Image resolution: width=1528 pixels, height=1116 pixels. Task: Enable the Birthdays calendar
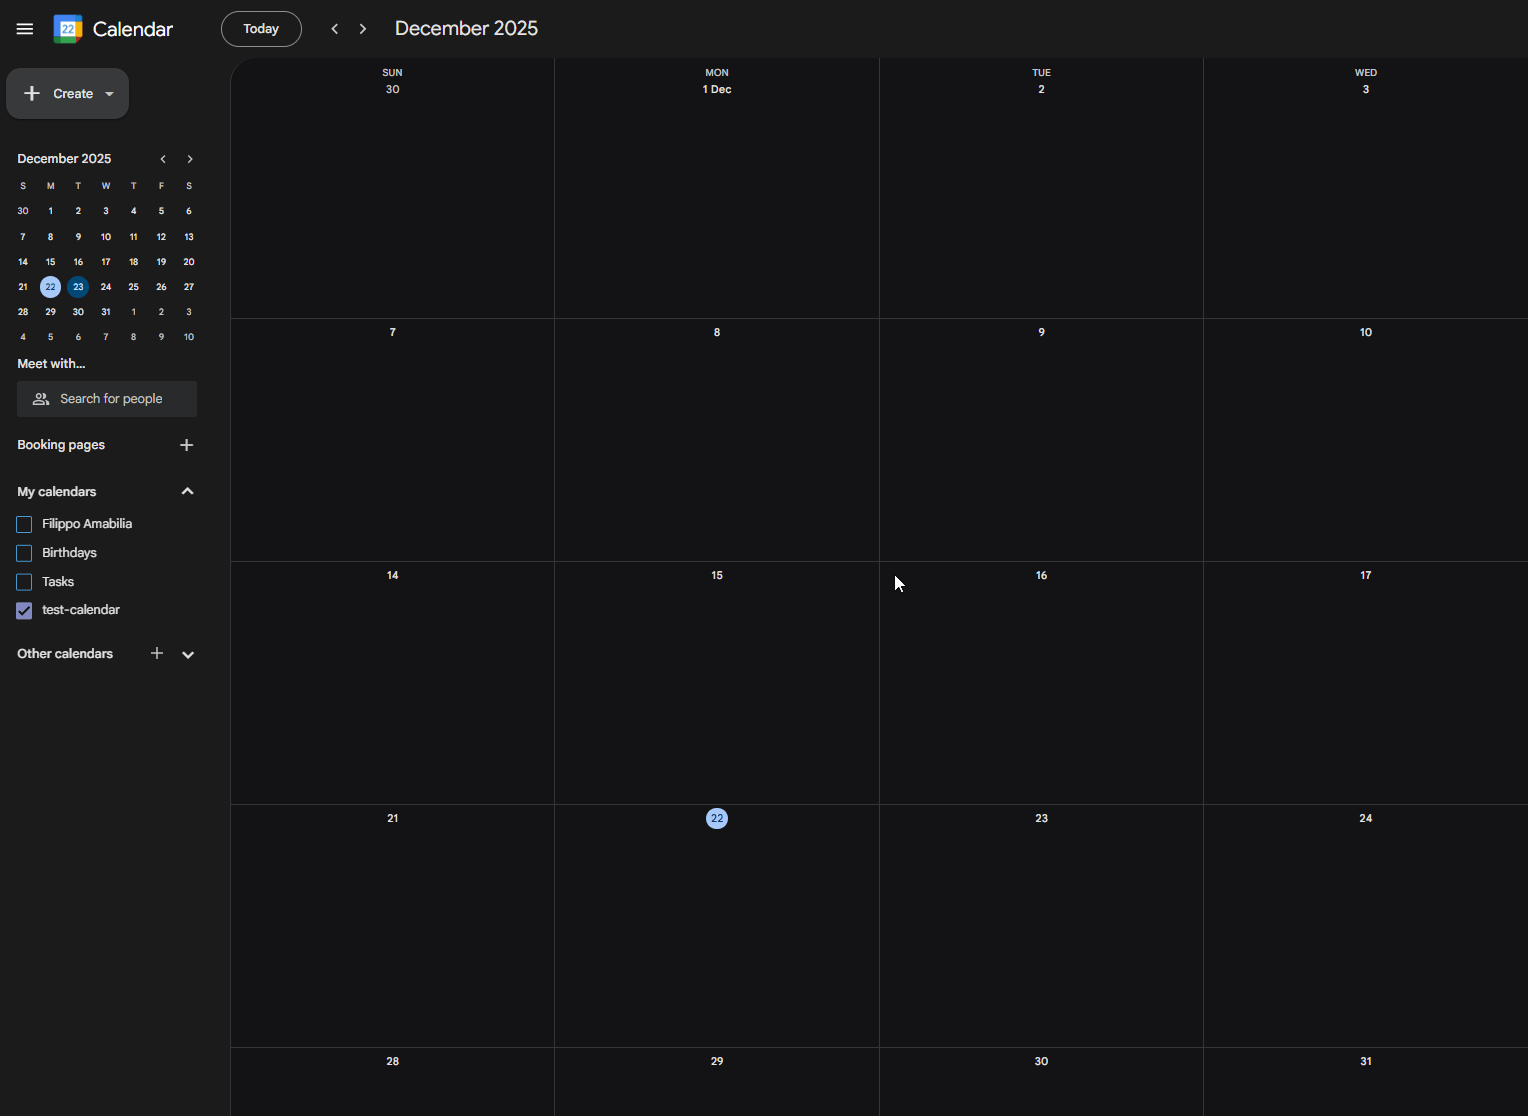pos(23,552)
